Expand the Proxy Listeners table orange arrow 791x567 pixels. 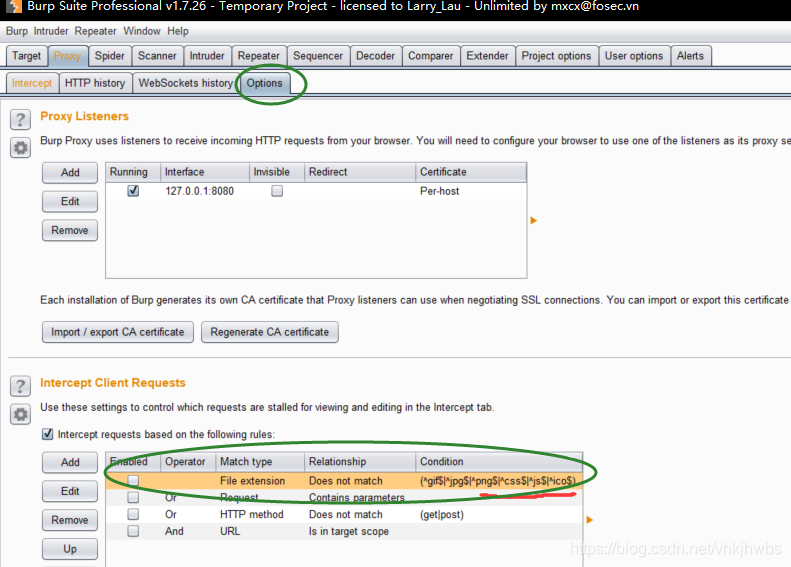click(x=533, y=220)
